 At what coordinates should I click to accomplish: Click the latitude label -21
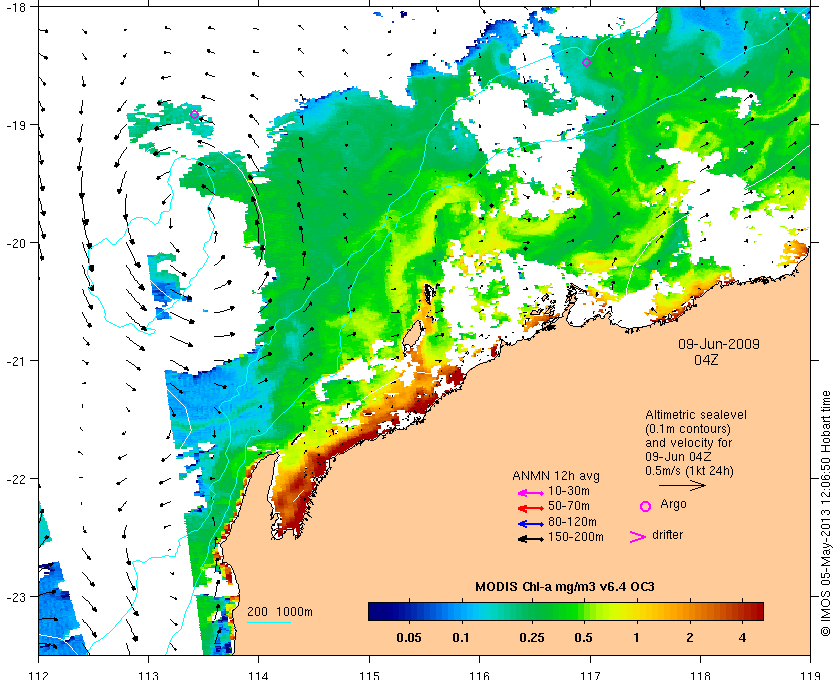coord(17,361)
